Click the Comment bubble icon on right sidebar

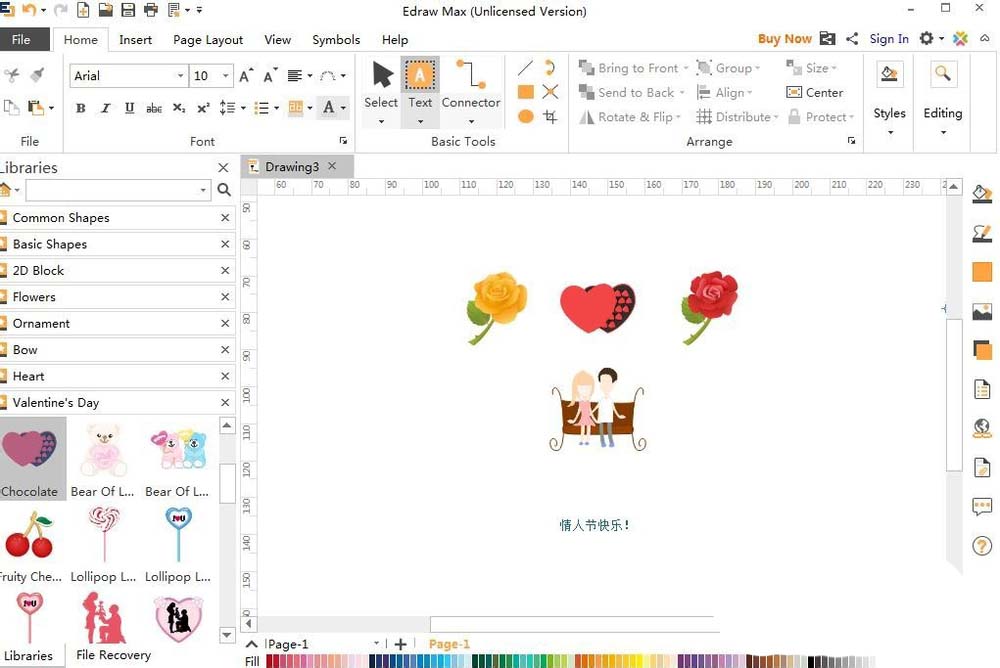pyautogui.click(x=981, y=506)
